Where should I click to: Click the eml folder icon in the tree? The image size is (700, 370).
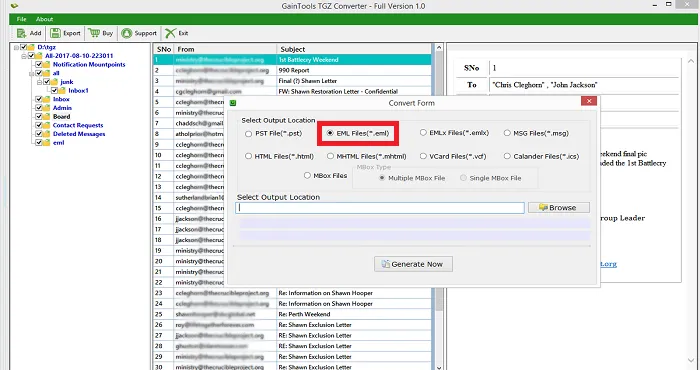[46, 143]
